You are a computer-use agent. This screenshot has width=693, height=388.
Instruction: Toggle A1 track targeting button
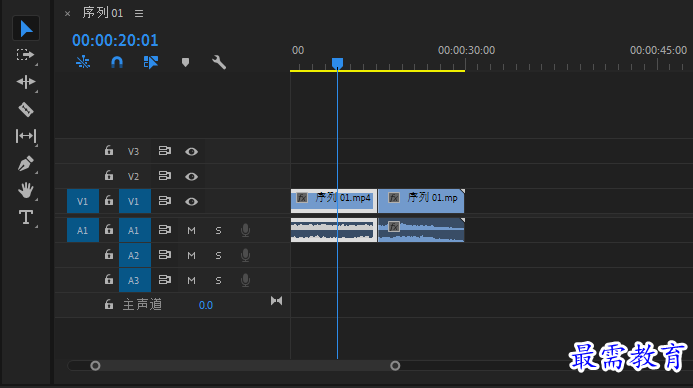[x=135, y=230]
